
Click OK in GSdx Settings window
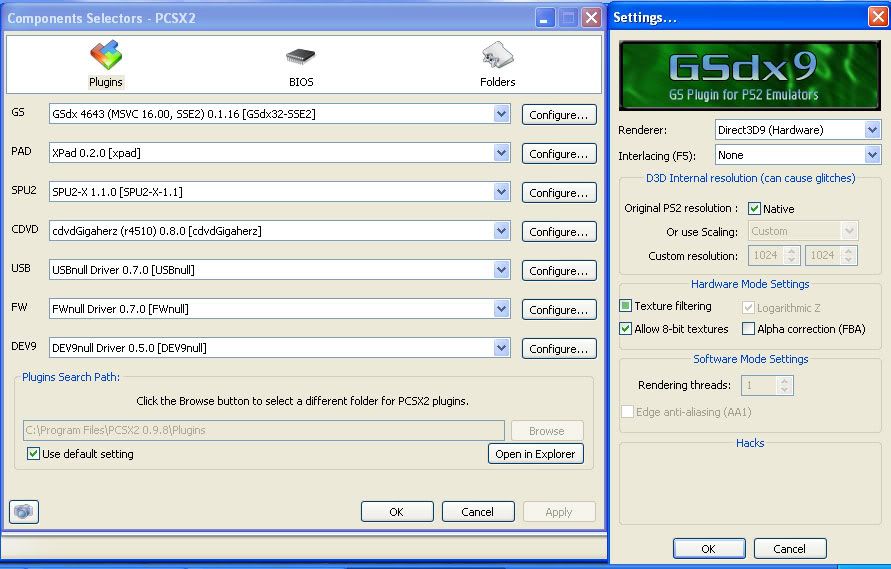709,549
